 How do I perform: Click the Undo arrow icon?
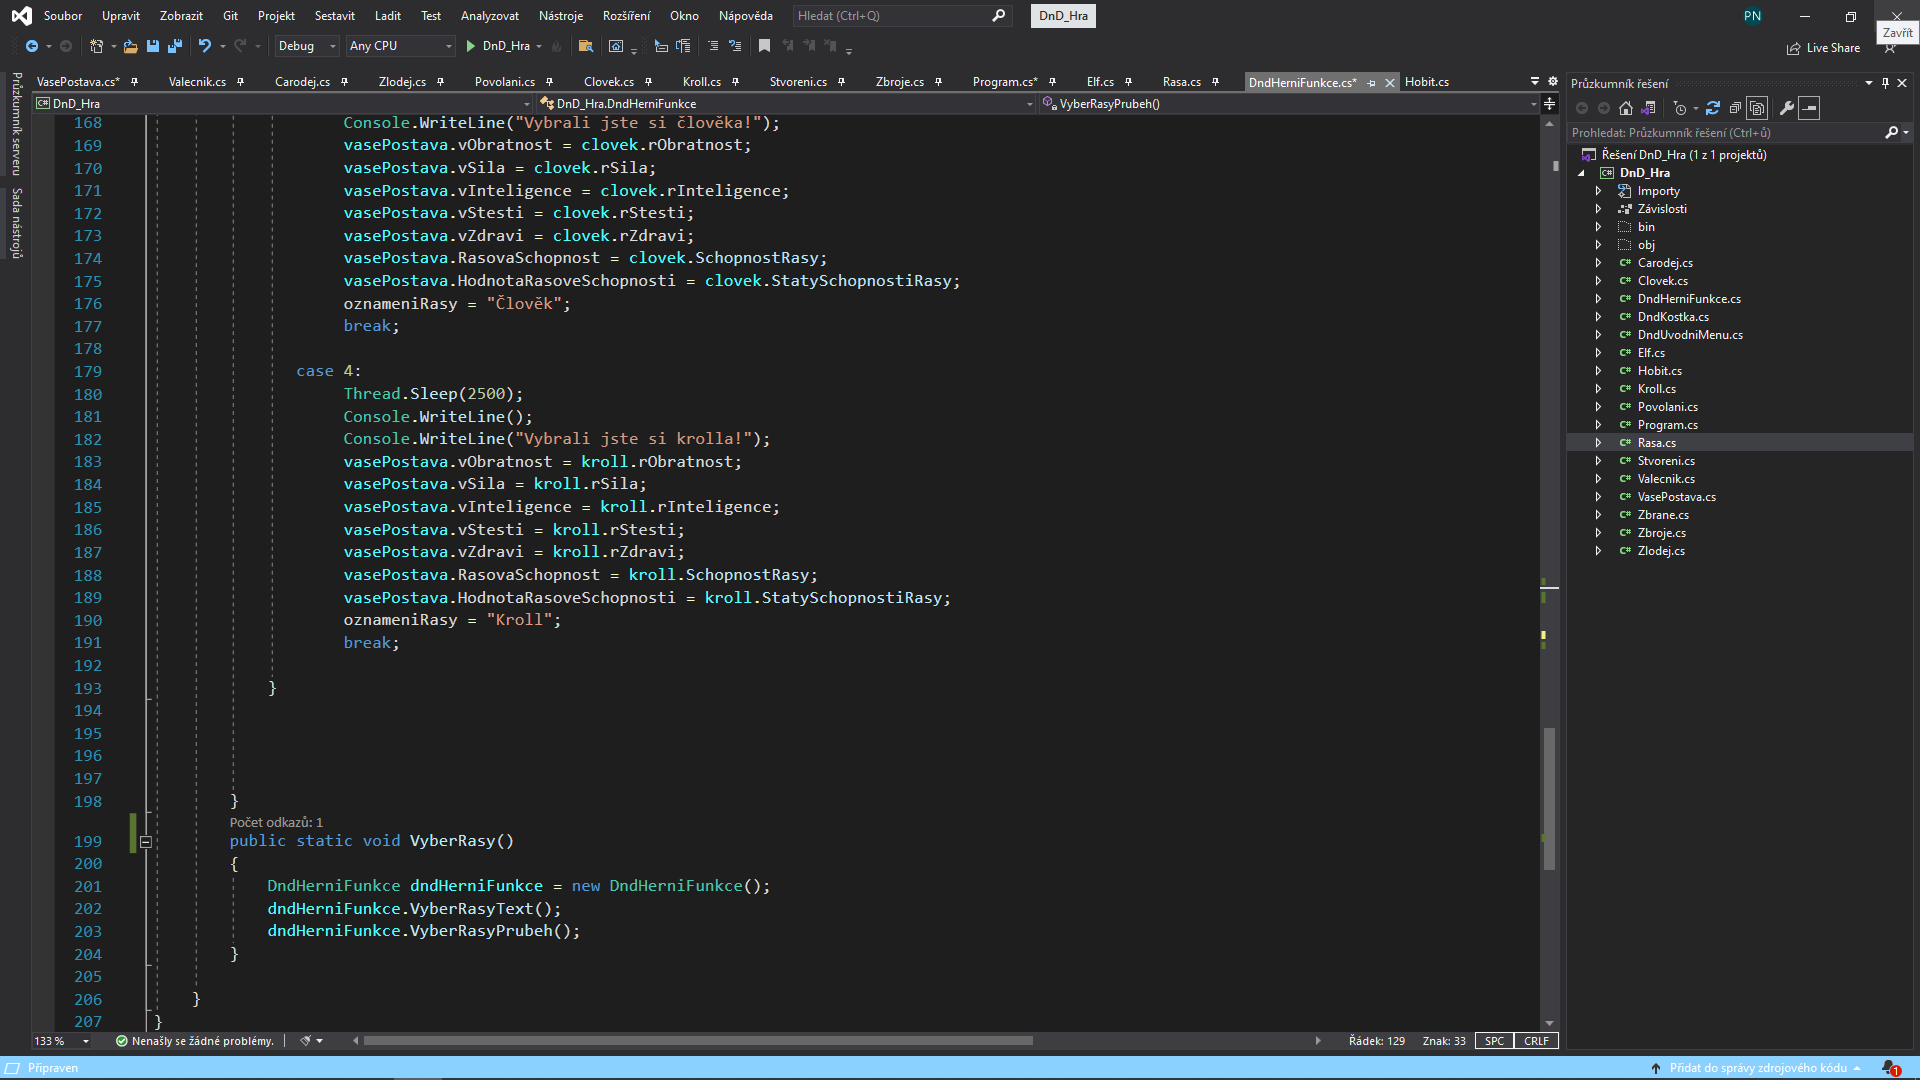(x=204, y=46)
